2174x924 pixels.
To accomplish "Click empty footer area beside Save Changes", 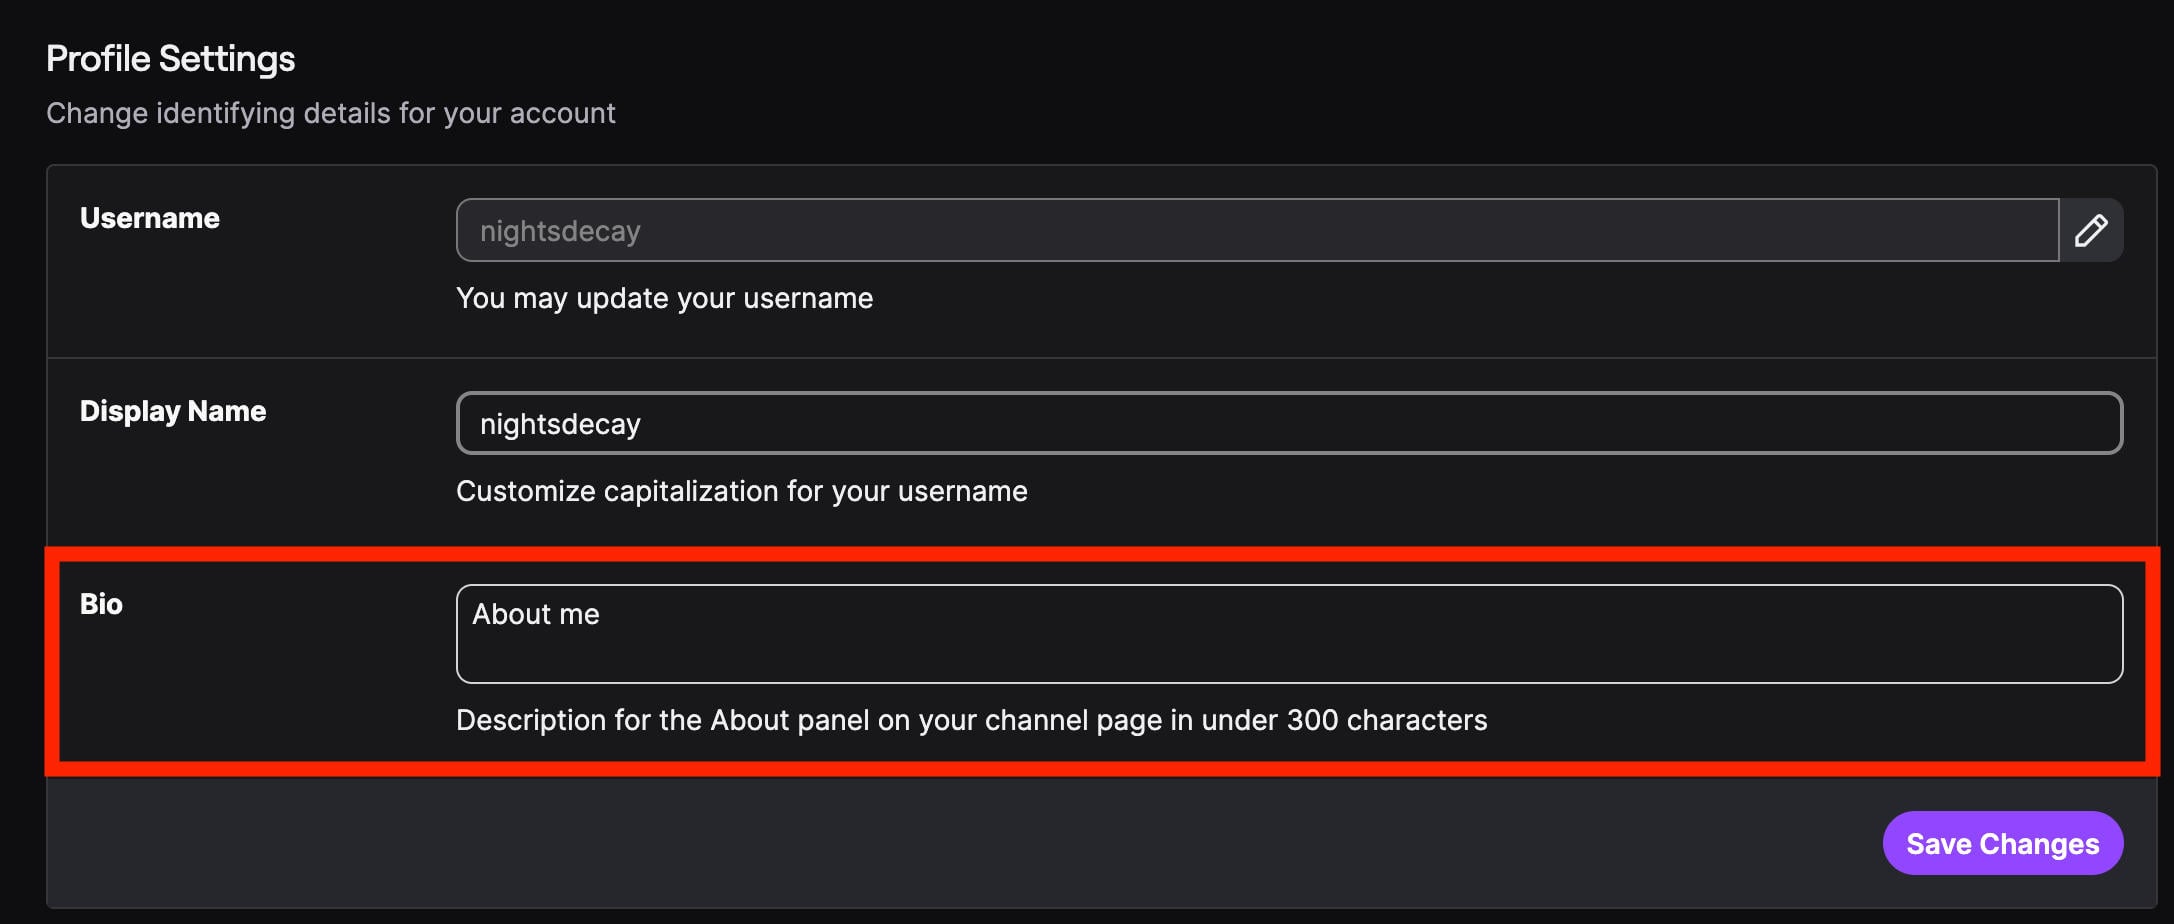I will pos(960,843).
